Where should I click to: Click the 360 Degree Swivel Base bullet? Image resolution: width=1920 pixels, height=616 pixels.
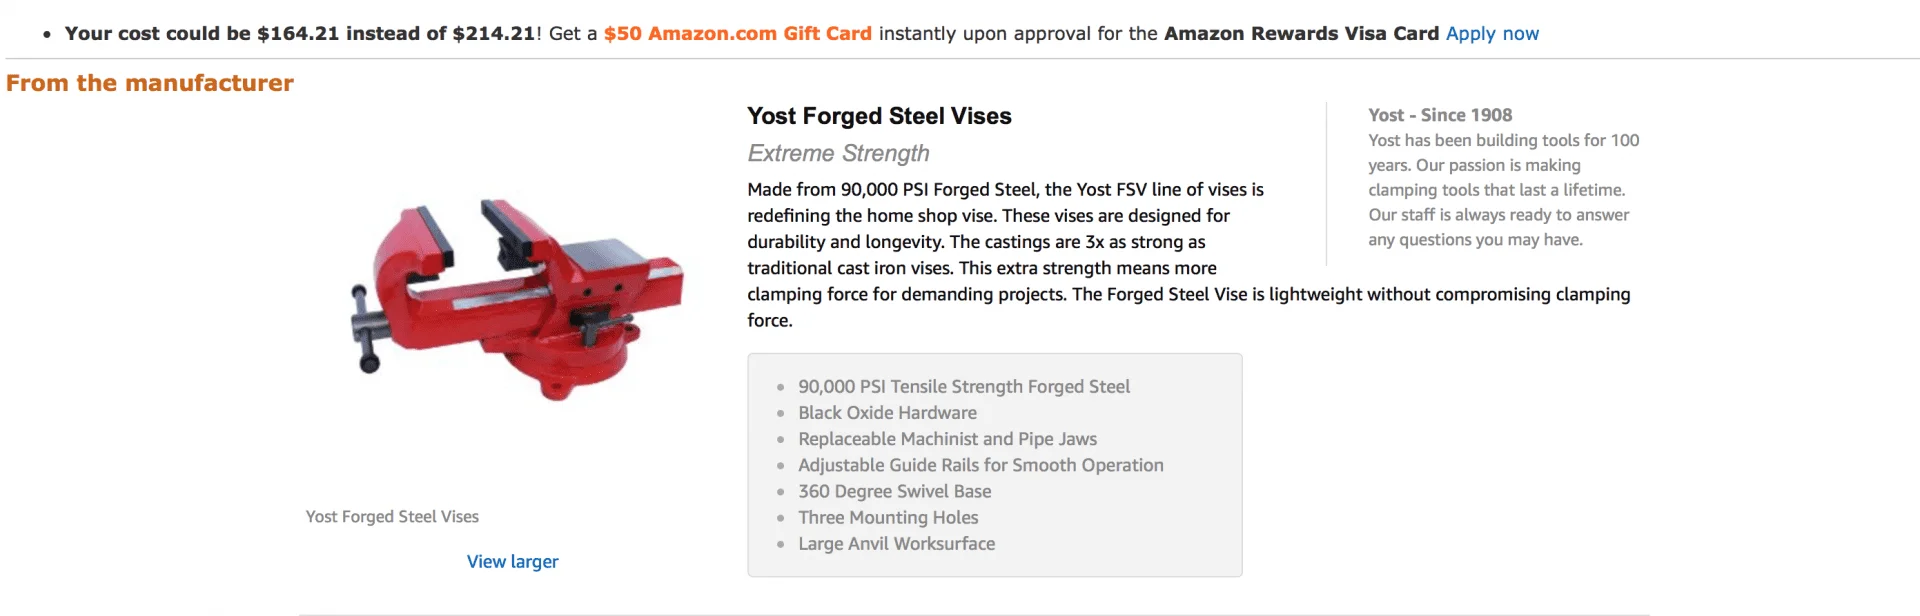pyautogui.click(x=895, y=491)
